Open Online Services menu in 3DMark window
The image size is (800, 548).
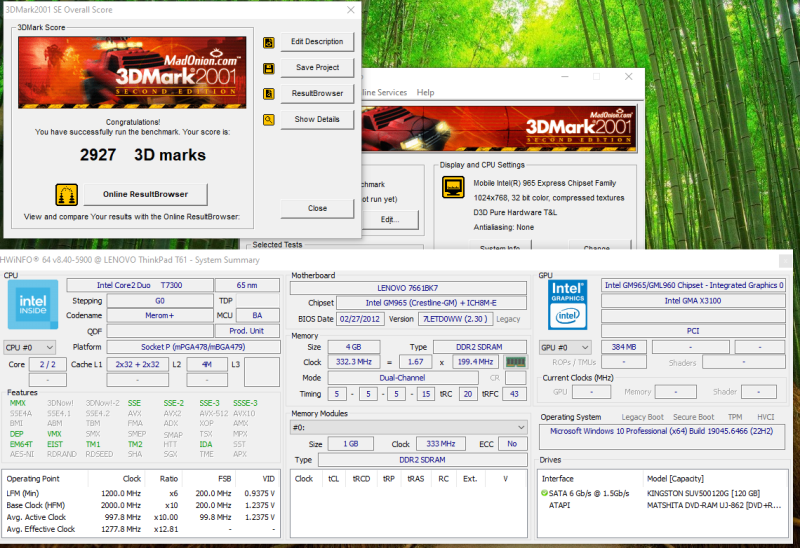[x=385, y=92]
